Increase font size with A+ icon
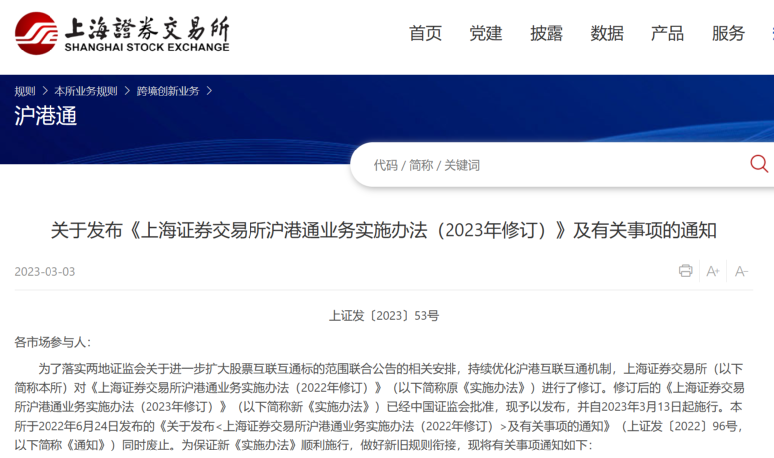Image resolution: width=774 pixels, height=458 pixels. [713, 271]
